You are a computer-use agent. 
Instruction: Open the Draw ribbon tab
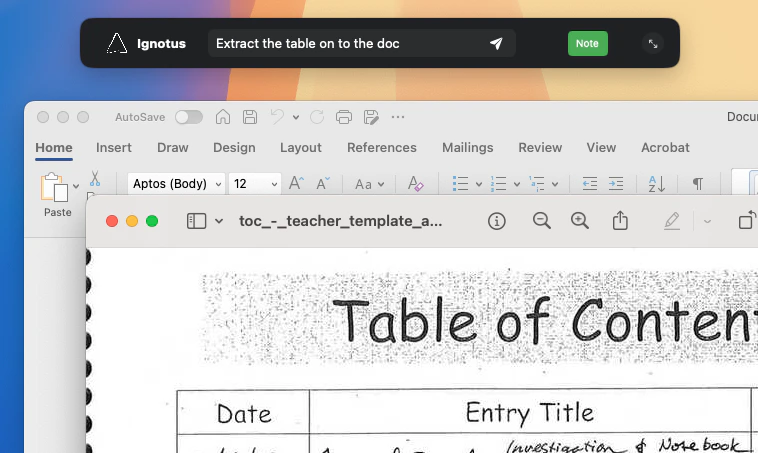point(173,147)
